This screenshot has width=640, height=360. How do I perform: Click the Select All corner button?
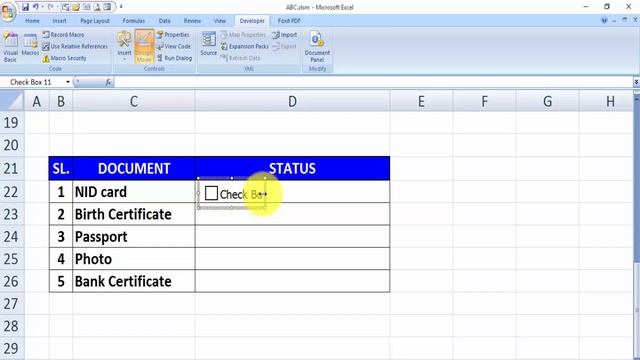12,101
